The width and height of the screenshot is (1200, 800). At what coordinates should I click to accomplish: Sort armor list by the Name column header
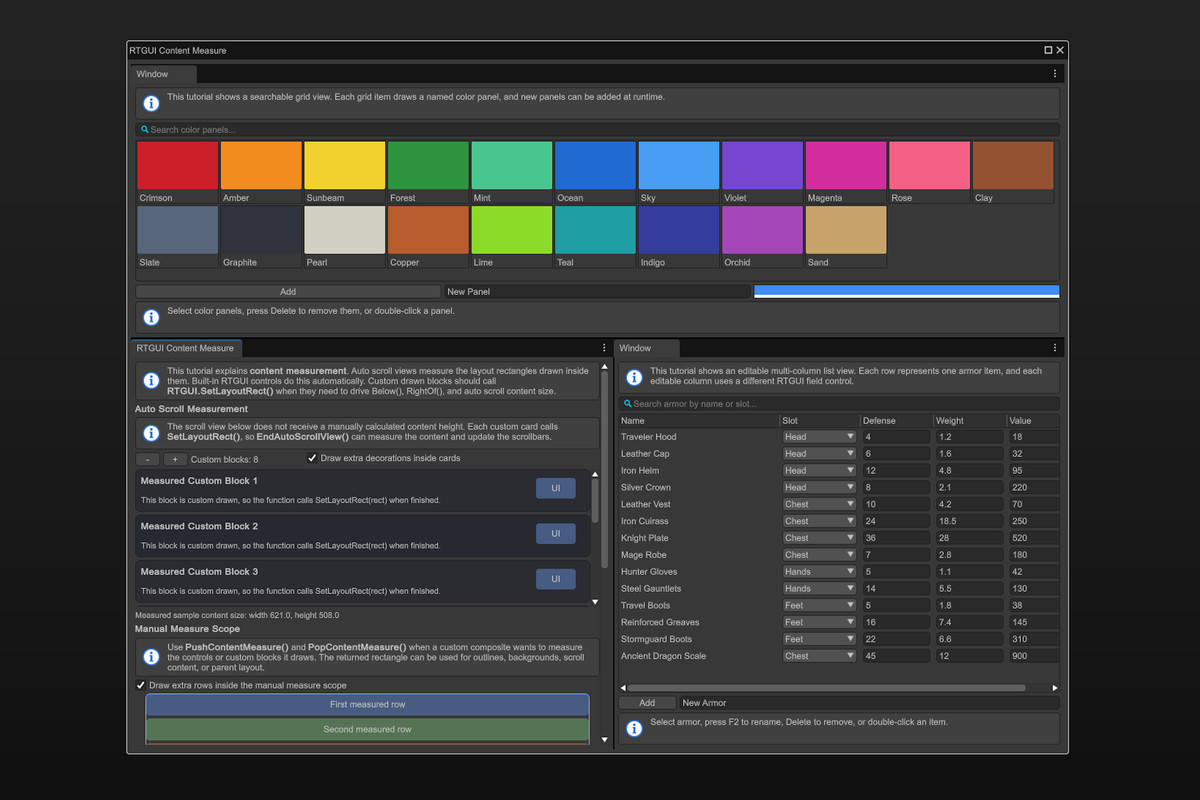pos(698,421)
